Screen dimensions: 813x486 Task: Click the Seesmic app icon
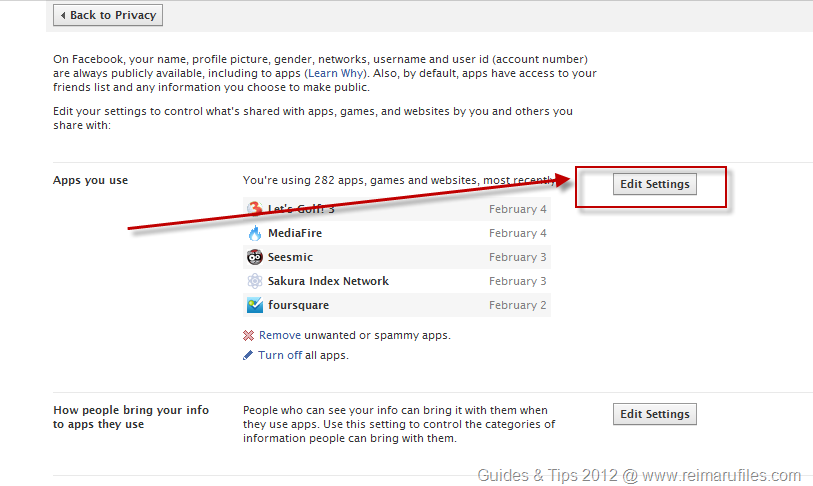coord(254,257)
